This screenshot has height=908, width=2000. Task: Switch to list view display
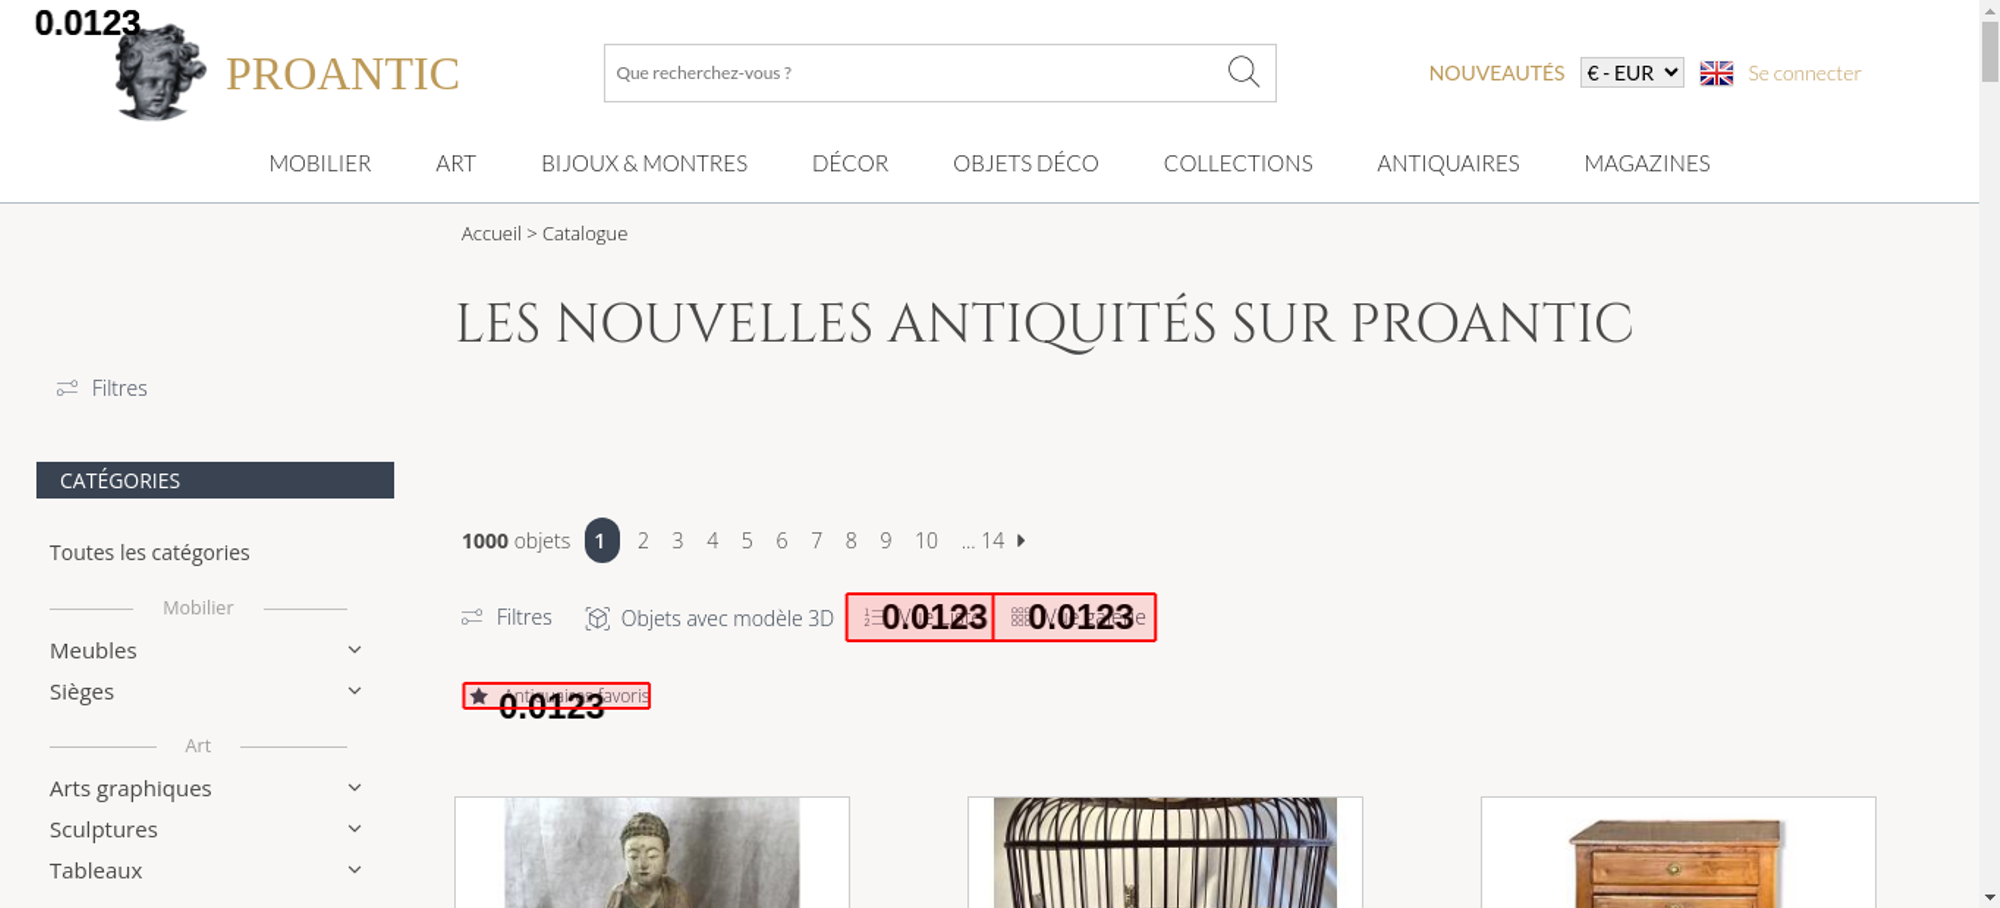[920, 617]
